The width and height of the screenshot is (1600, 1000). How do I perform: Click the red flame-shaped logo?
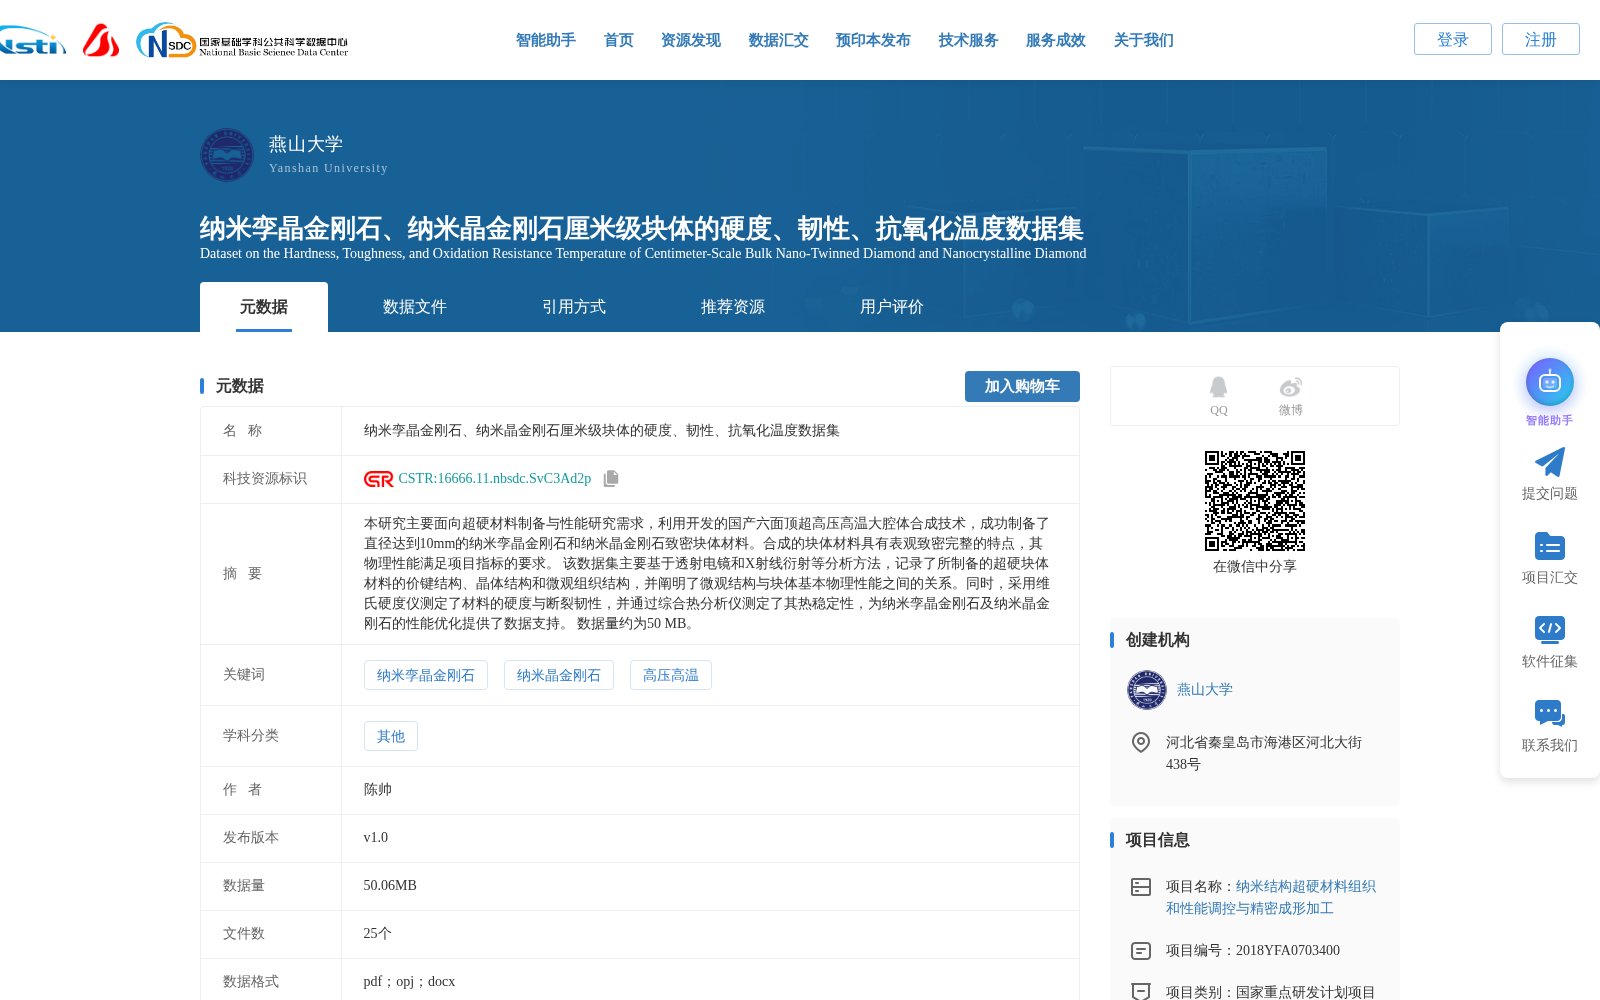click(101, 40)
